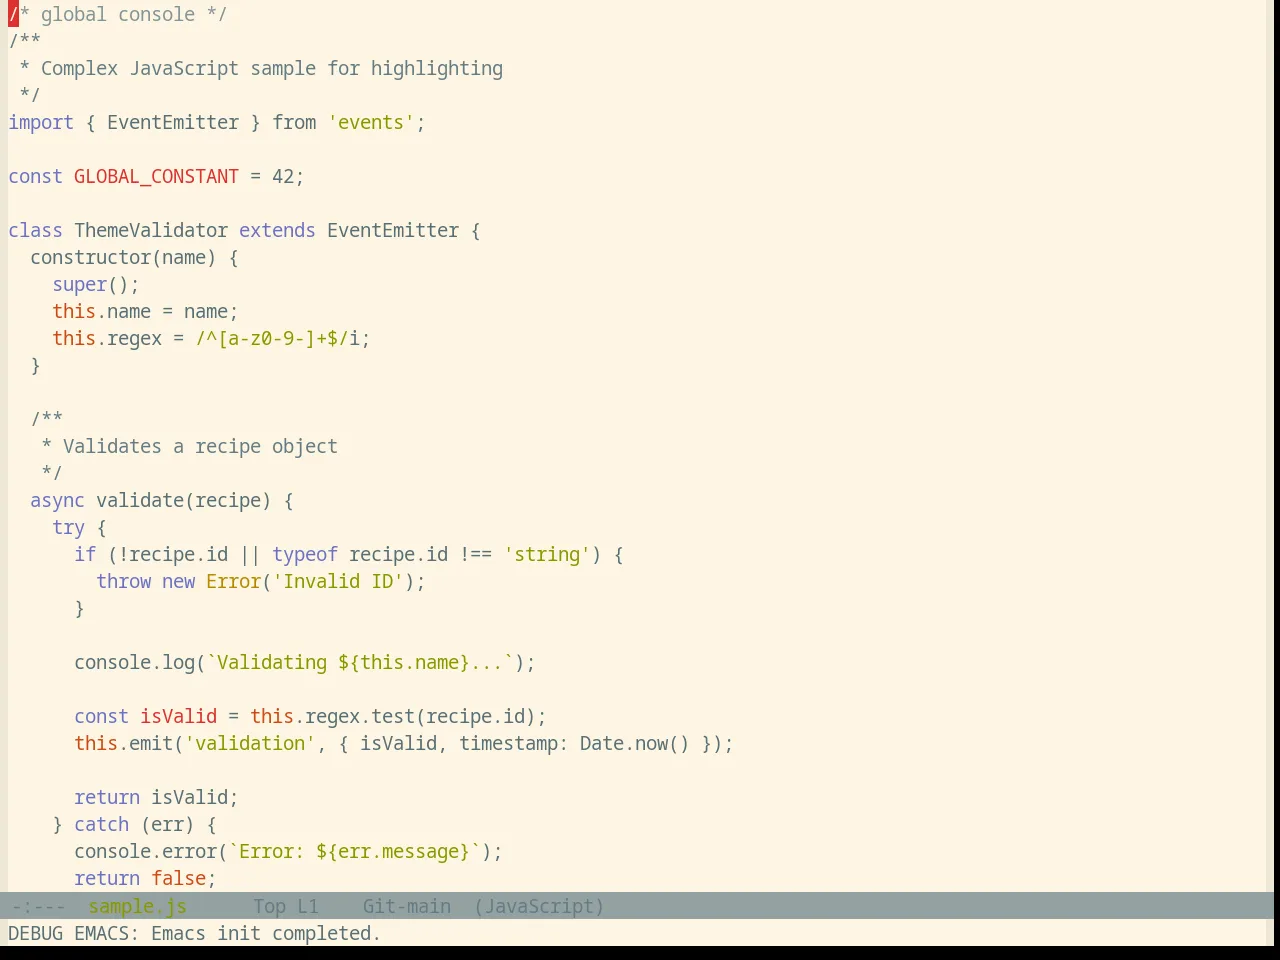Click the 'try' keyword
Screen dimensions: 1280x960
(x=68, y=527)
